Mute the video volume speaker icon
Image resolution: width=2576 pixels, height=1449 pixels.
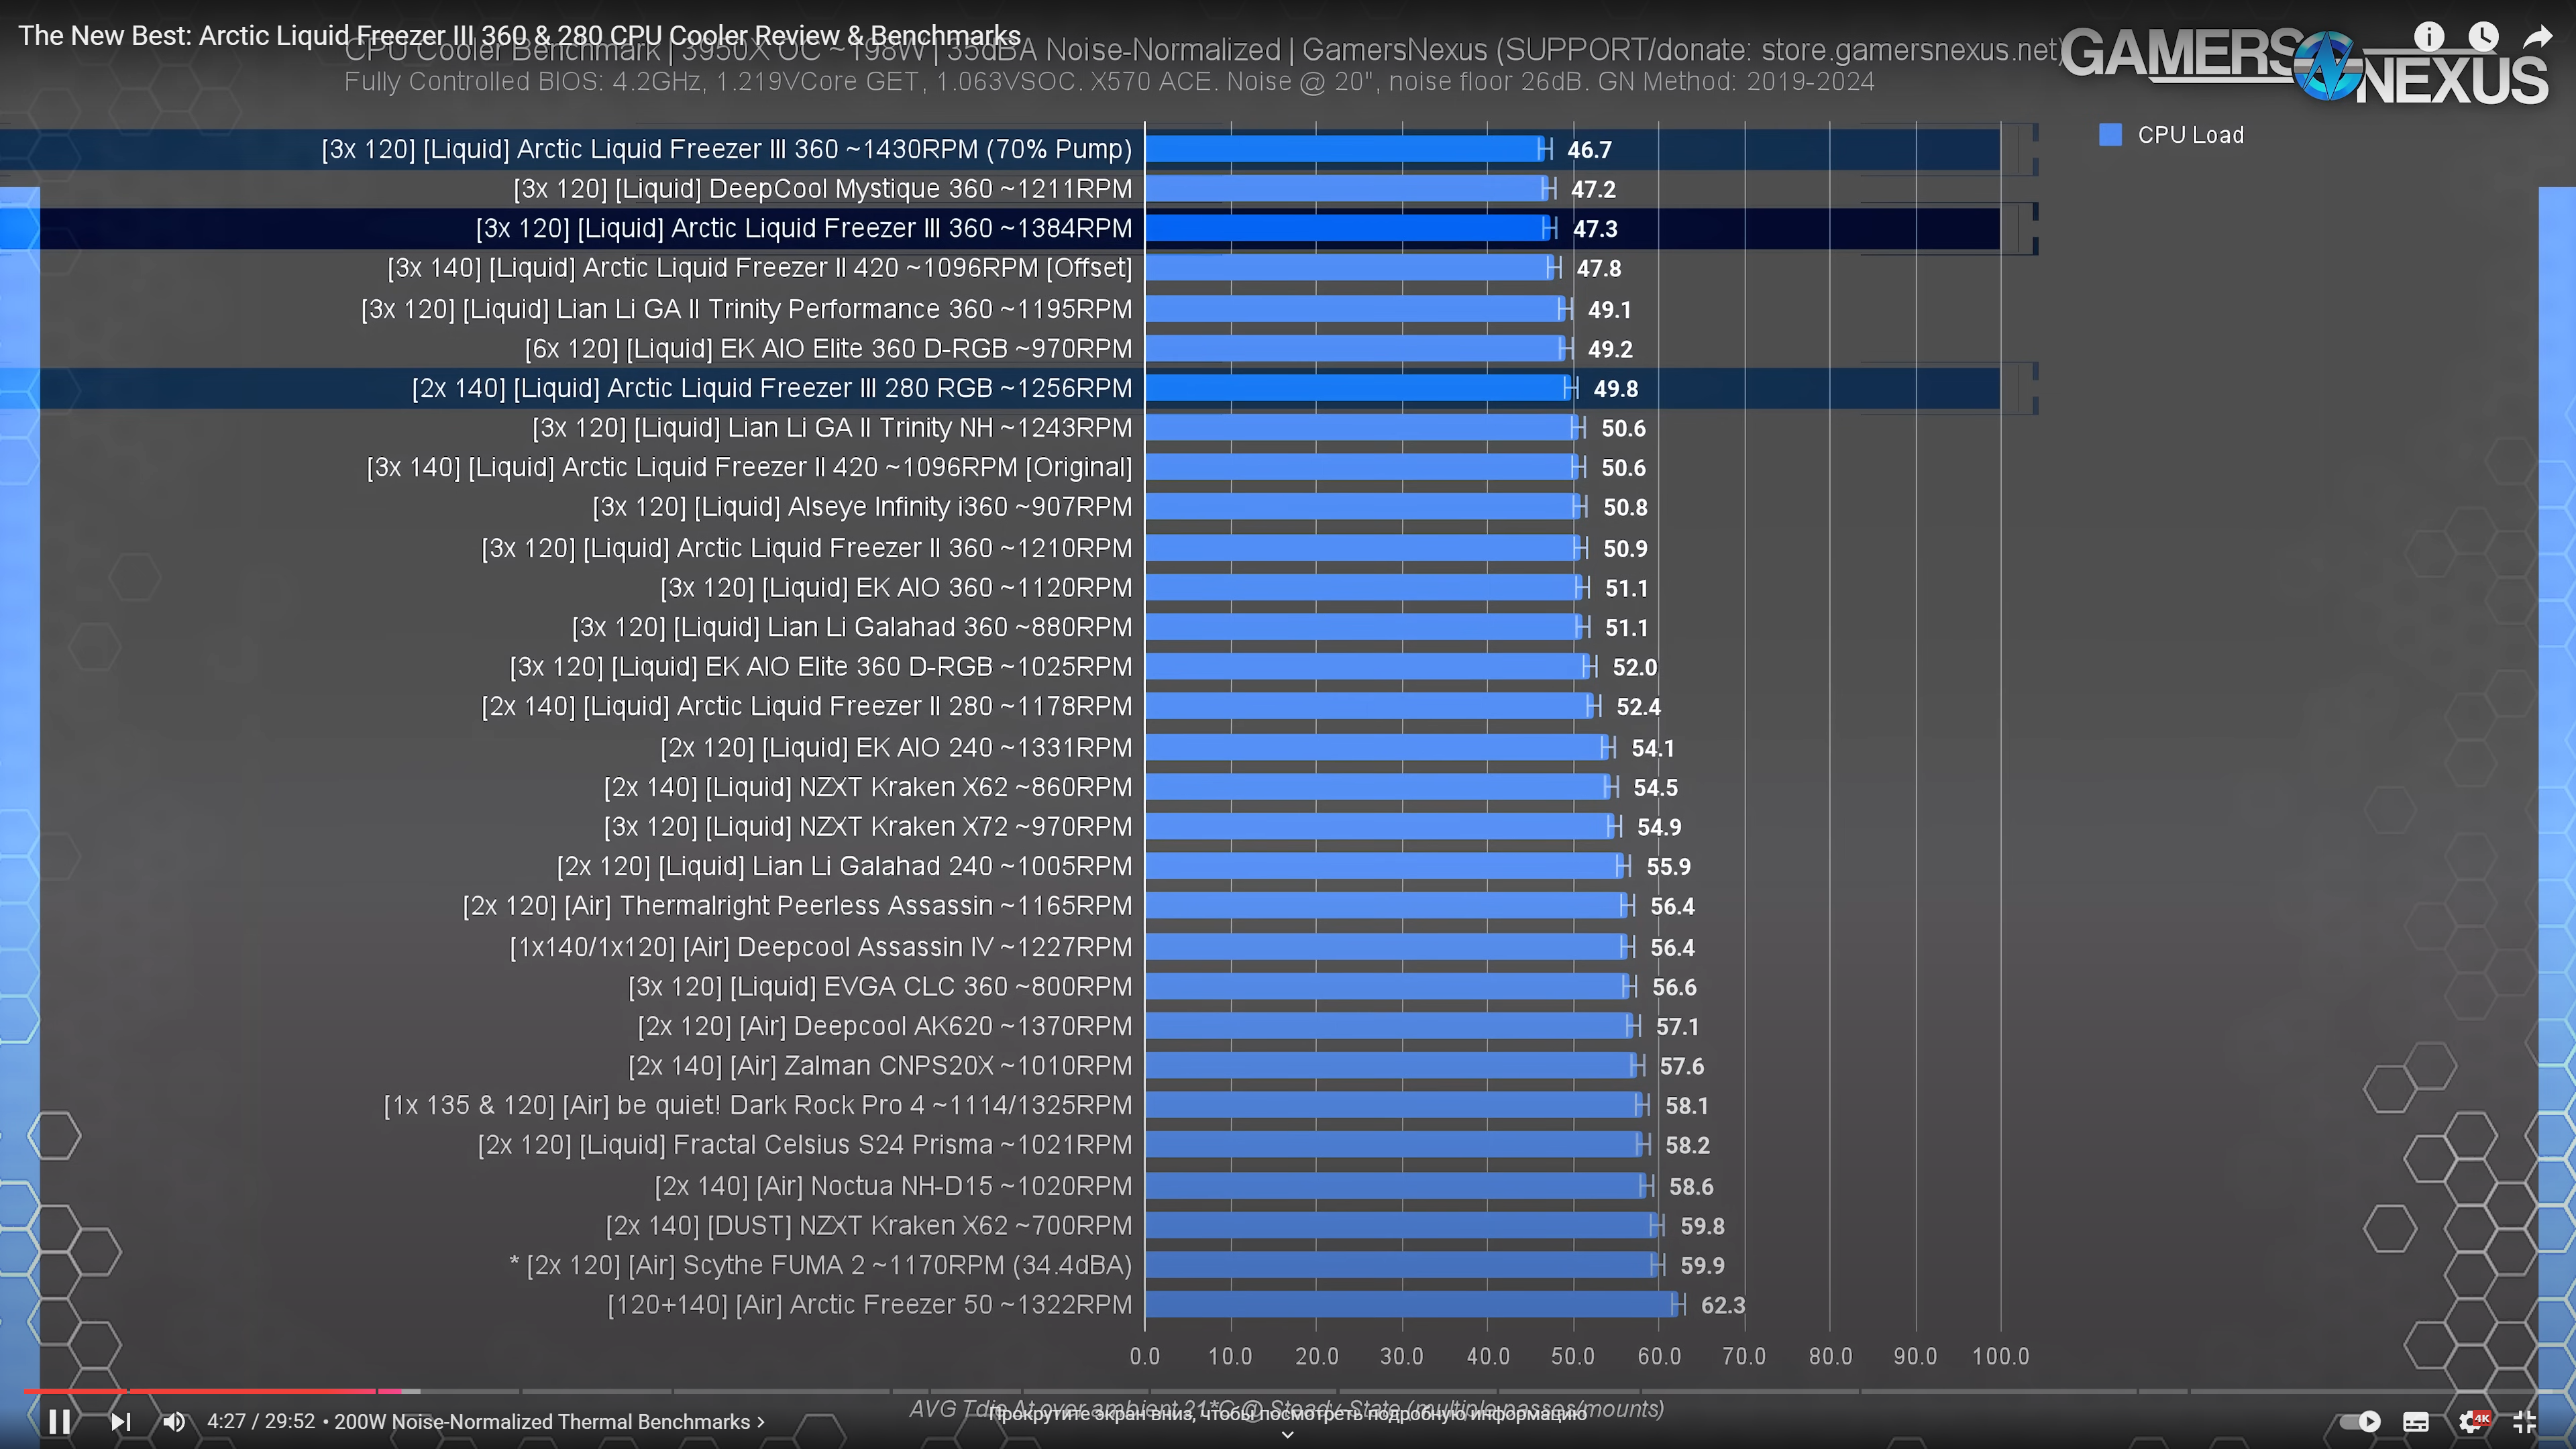pyautogui.click(x=174, y=1421)
